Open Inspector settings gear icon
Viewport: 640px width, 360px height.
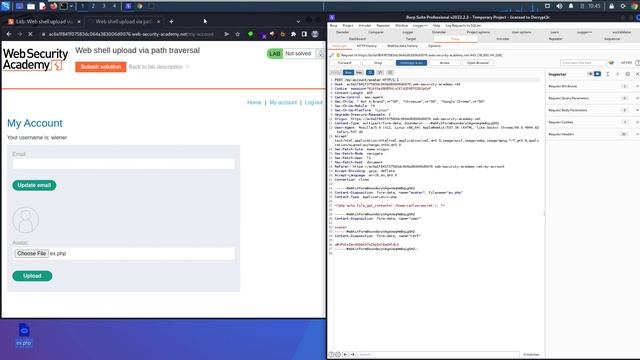click(627, 74)
